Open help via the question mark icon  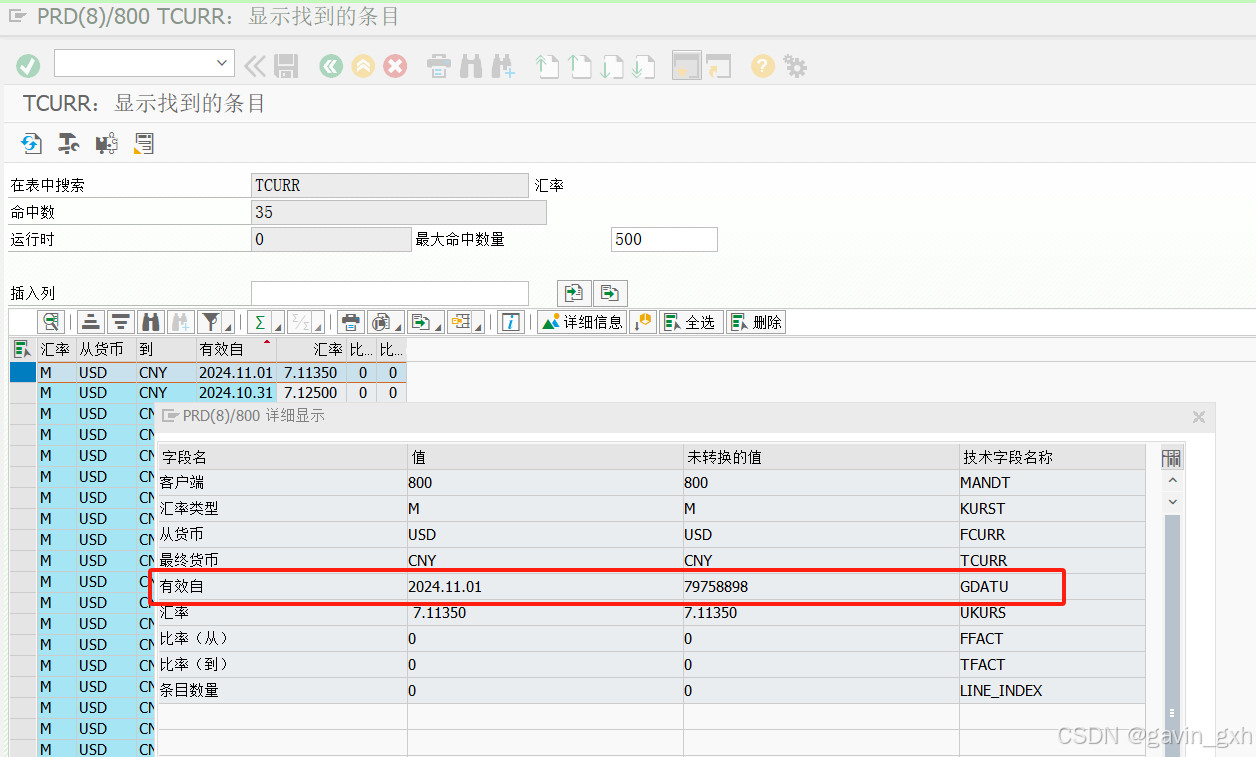761,66
